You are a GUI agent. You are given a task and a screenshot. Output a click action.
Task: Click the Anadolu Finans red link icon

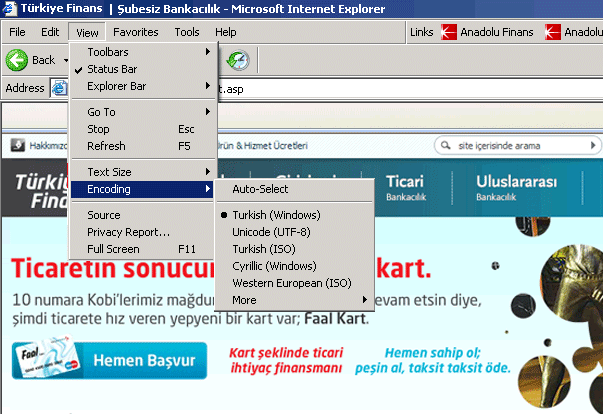pos(448,32)
